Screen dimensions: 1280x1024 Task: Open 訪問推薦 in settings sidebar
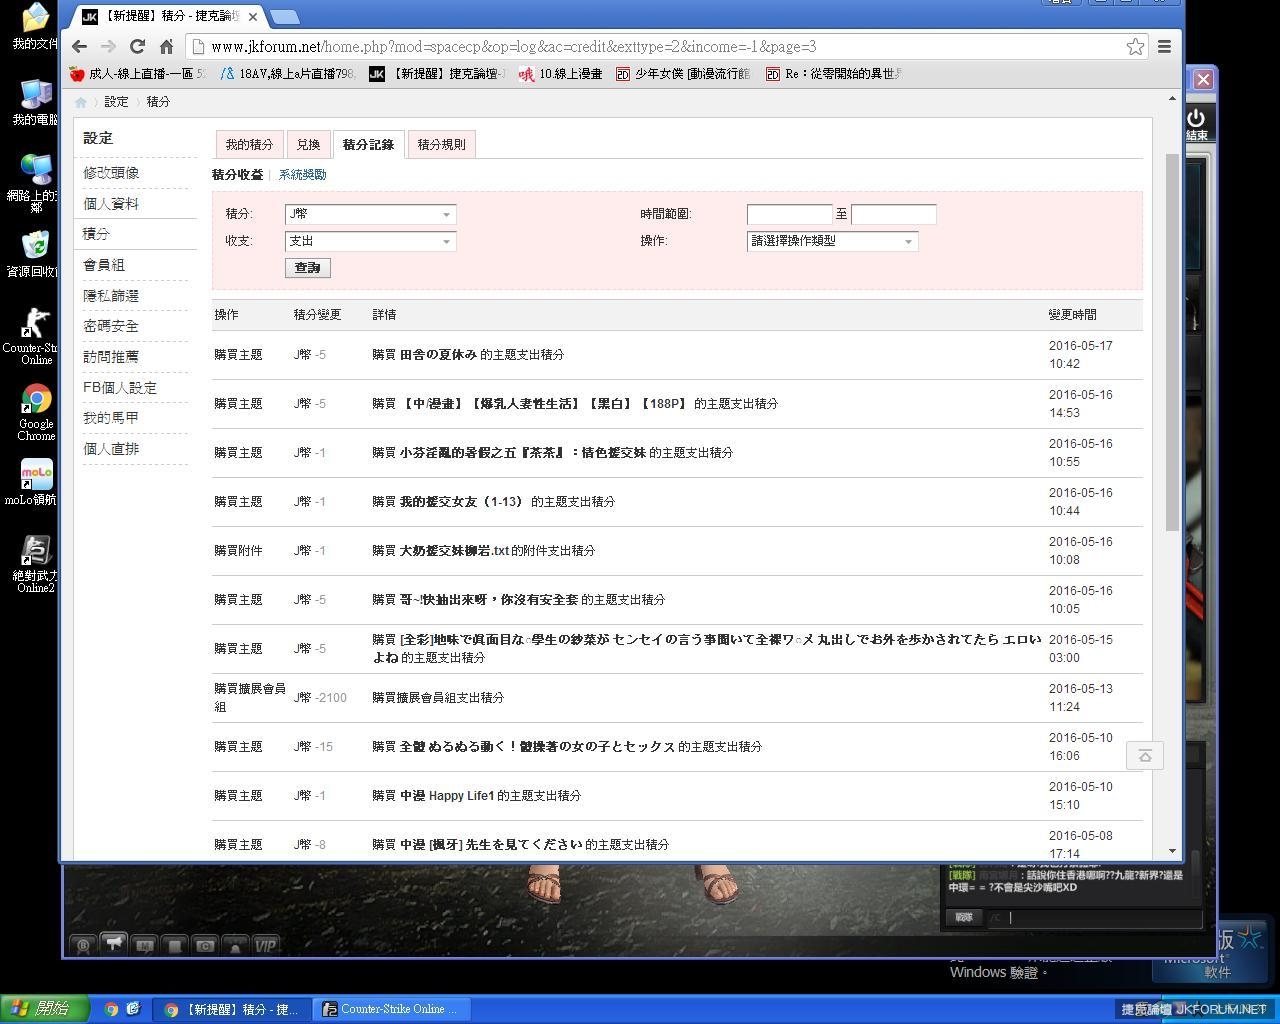(x=111, y=357)
